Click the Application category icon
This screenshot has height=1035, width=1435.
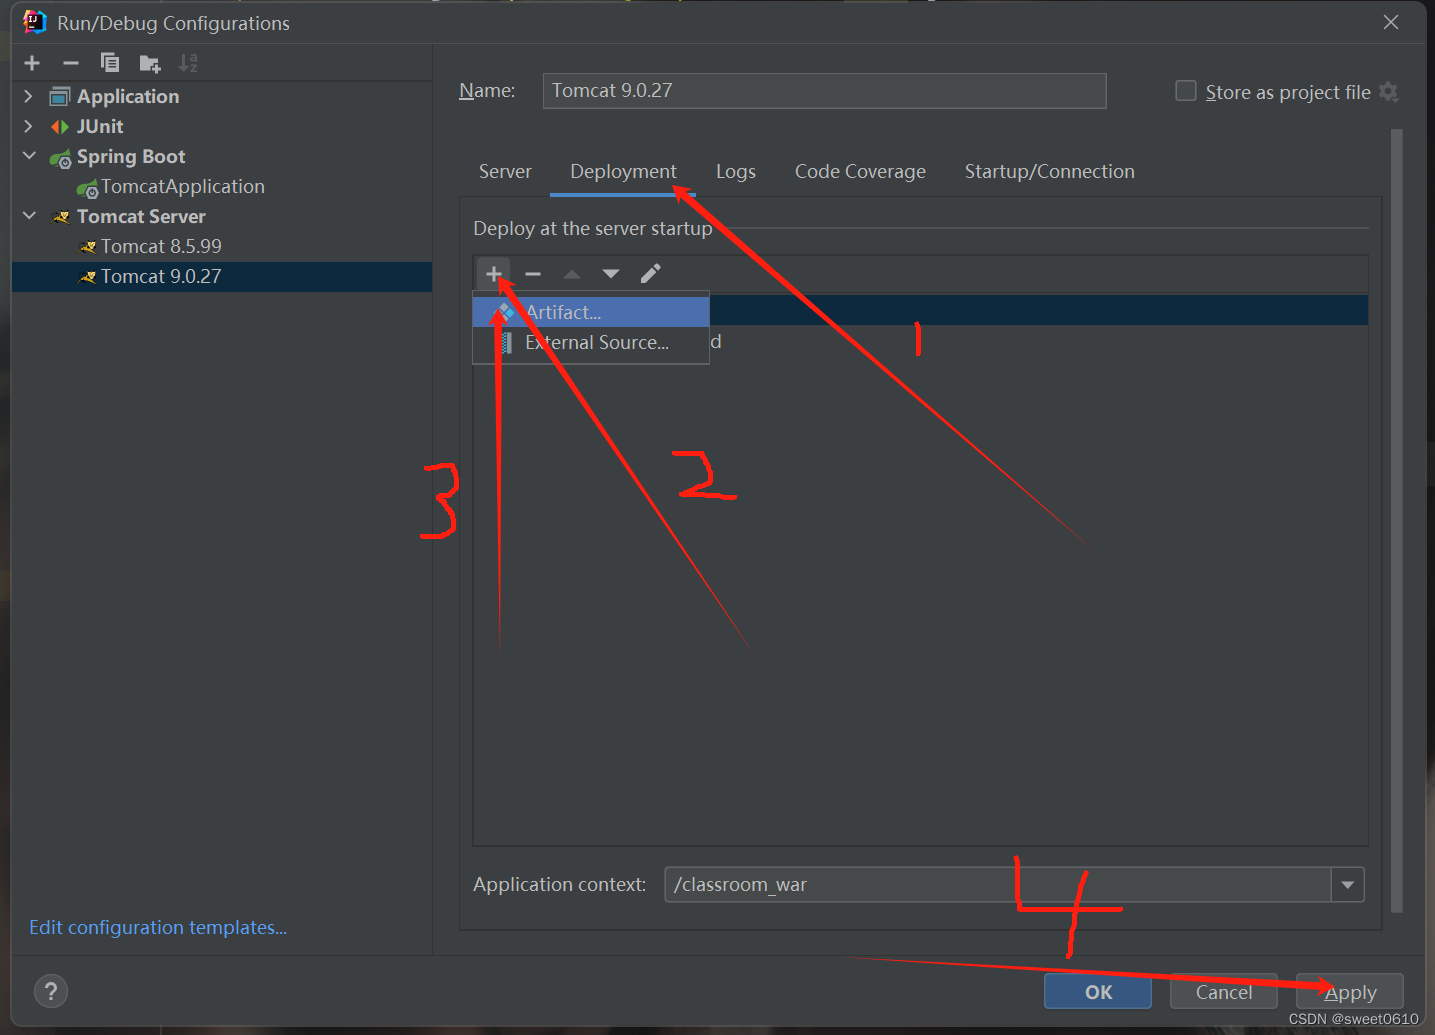pos(61,96)
